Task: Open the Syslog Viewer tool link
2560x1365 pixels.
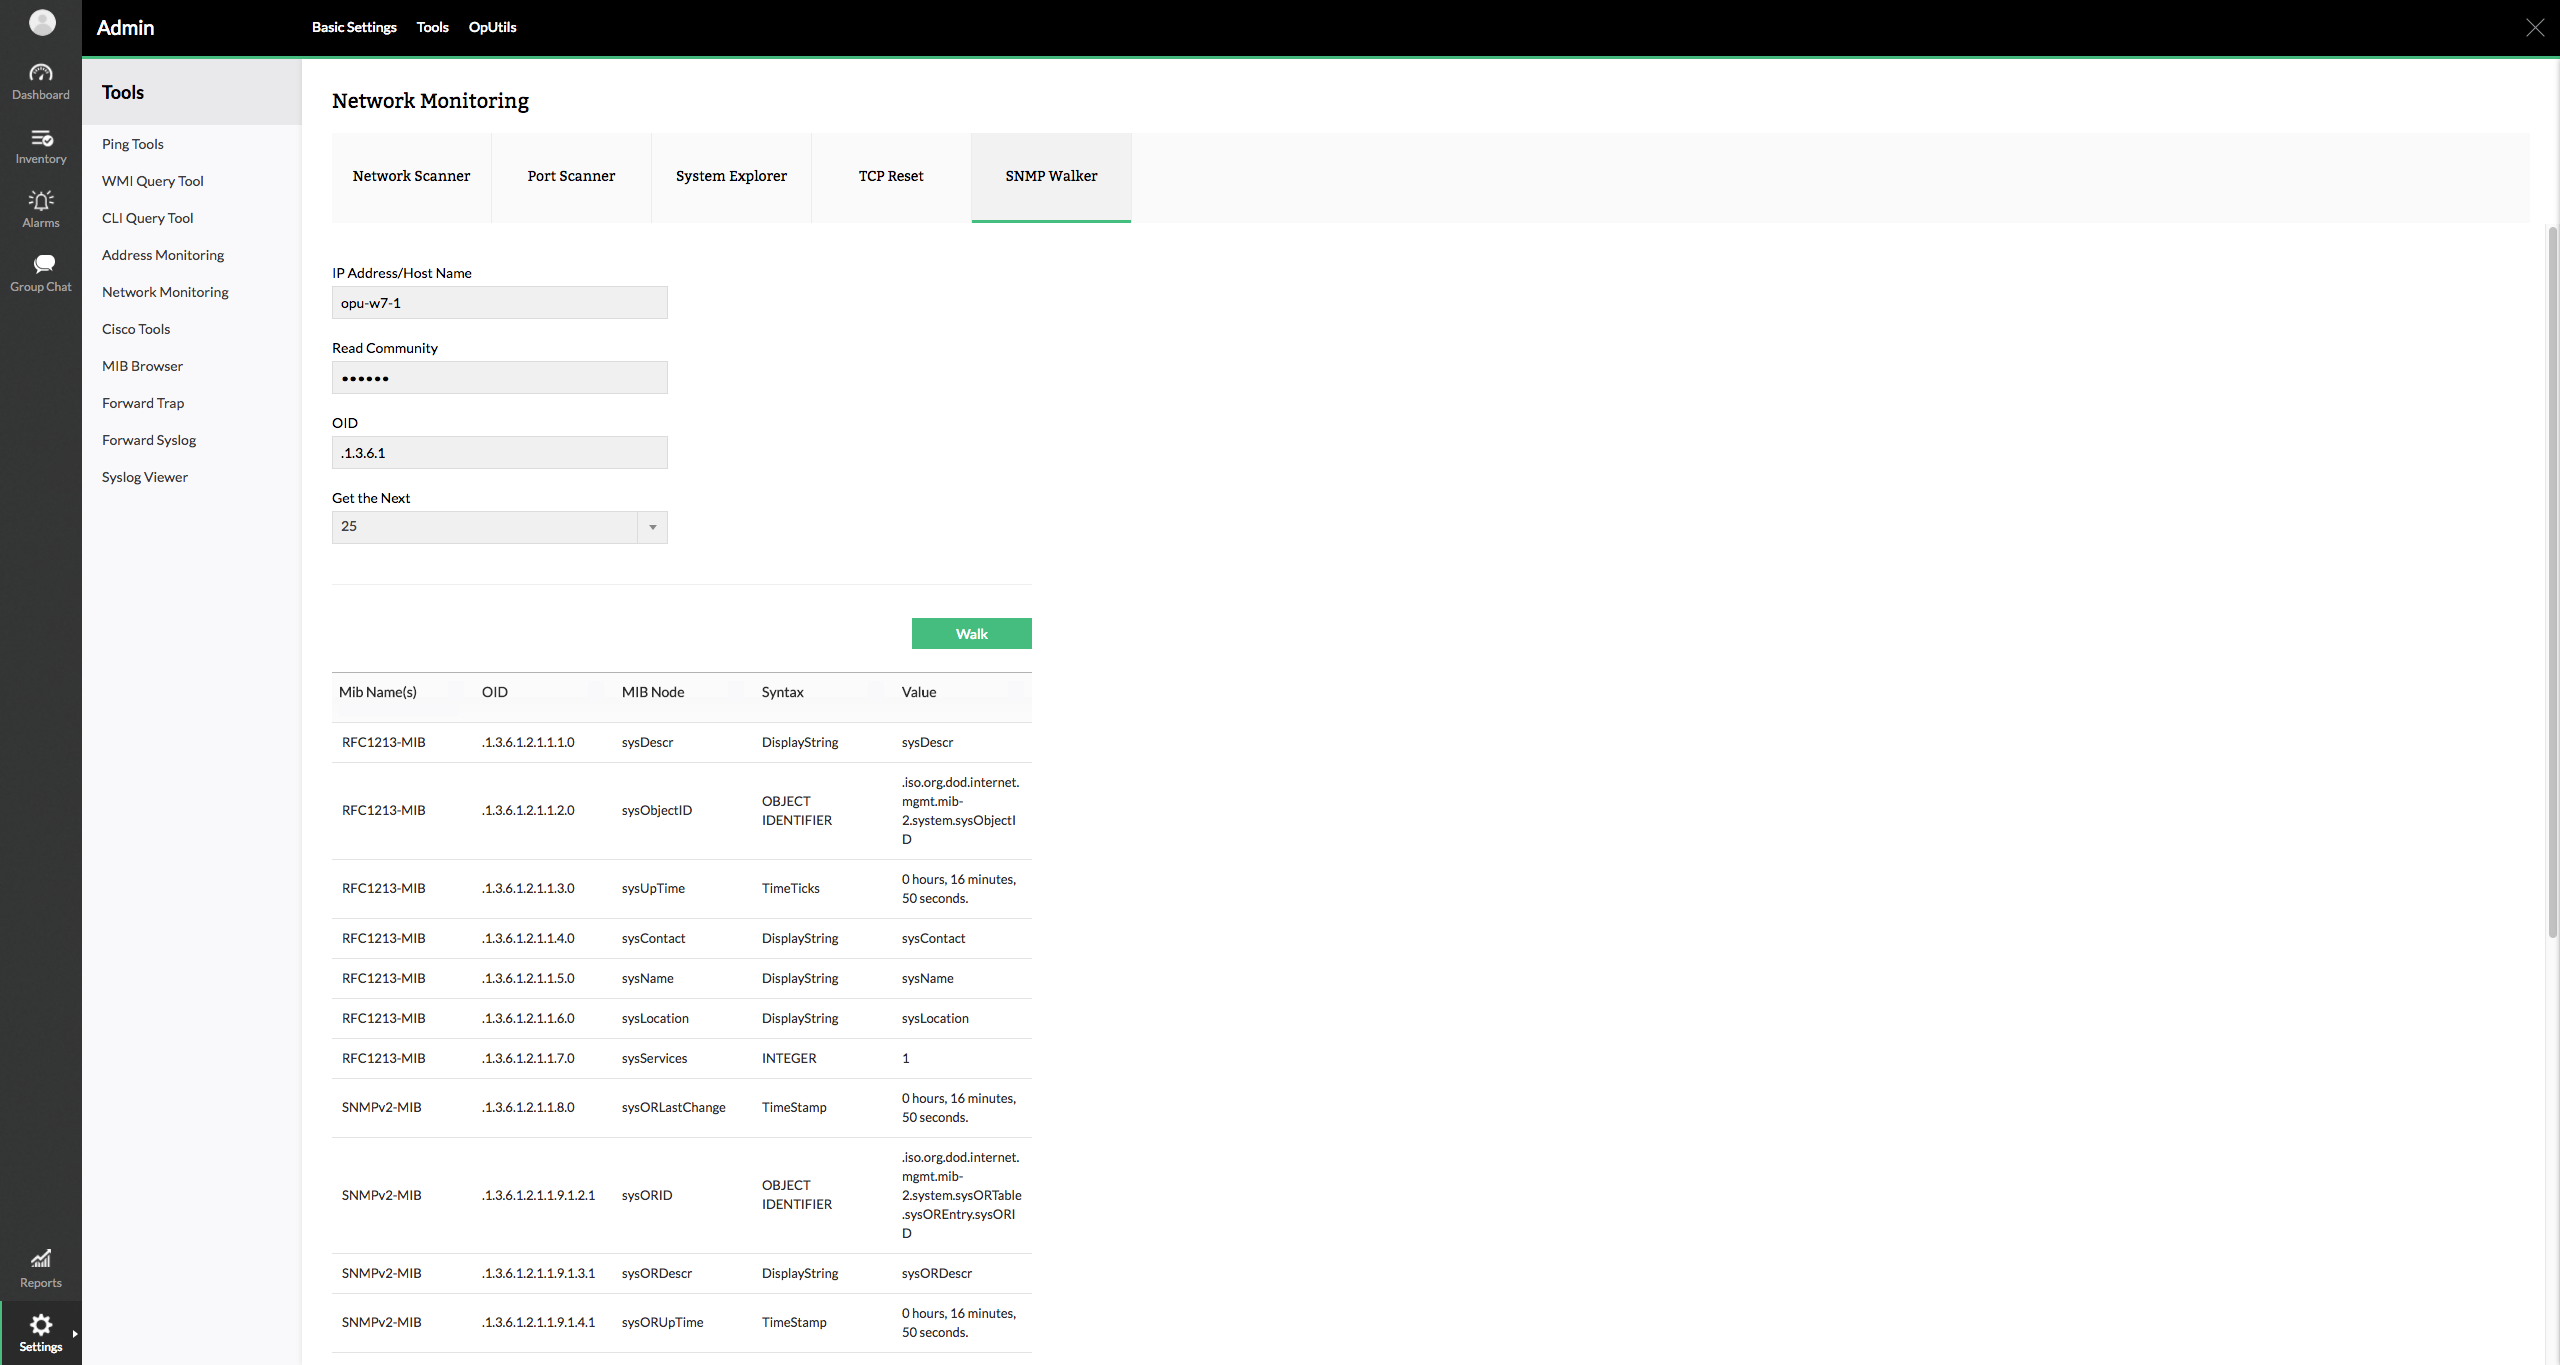Action: 144,477
